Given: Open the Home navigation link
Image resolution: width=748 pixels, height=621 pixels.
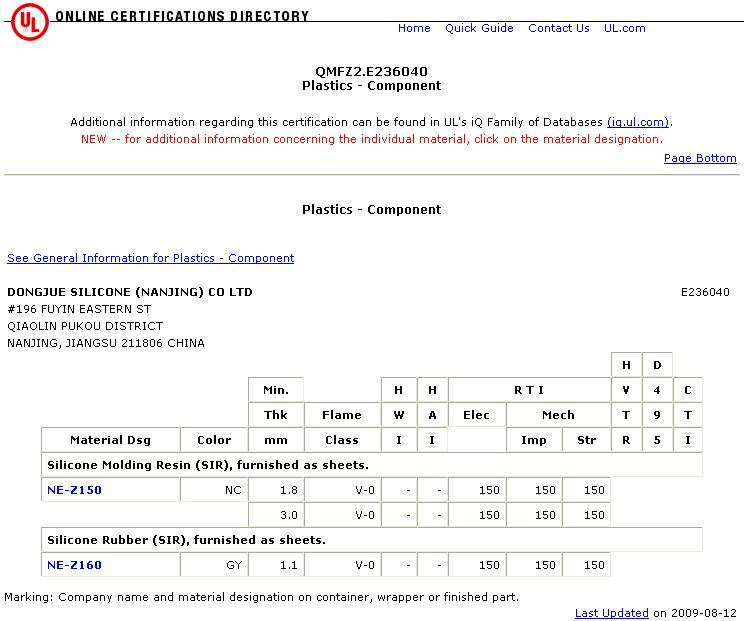Looking at the screenshot, I should click(414, 28).
